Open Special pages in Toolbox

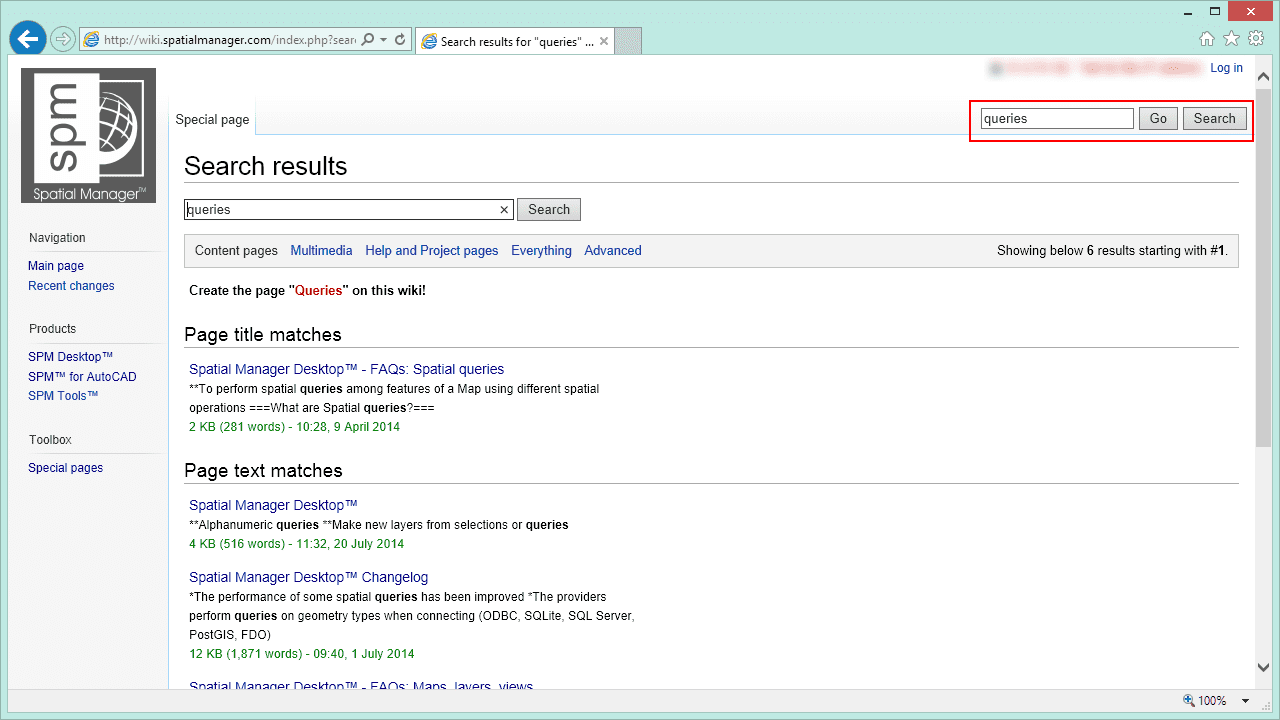point(65,468)
